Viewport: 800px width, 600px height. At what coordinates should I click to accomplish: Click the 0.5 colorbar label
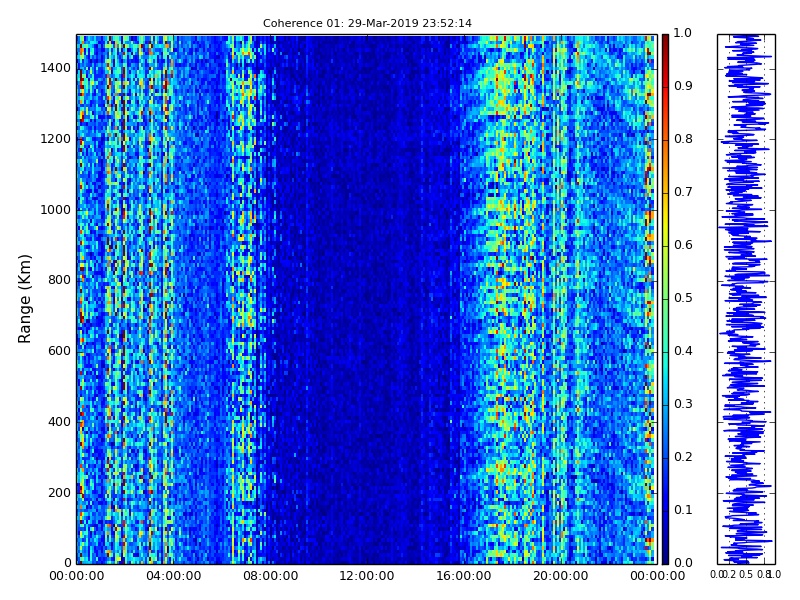pos(683,298)
